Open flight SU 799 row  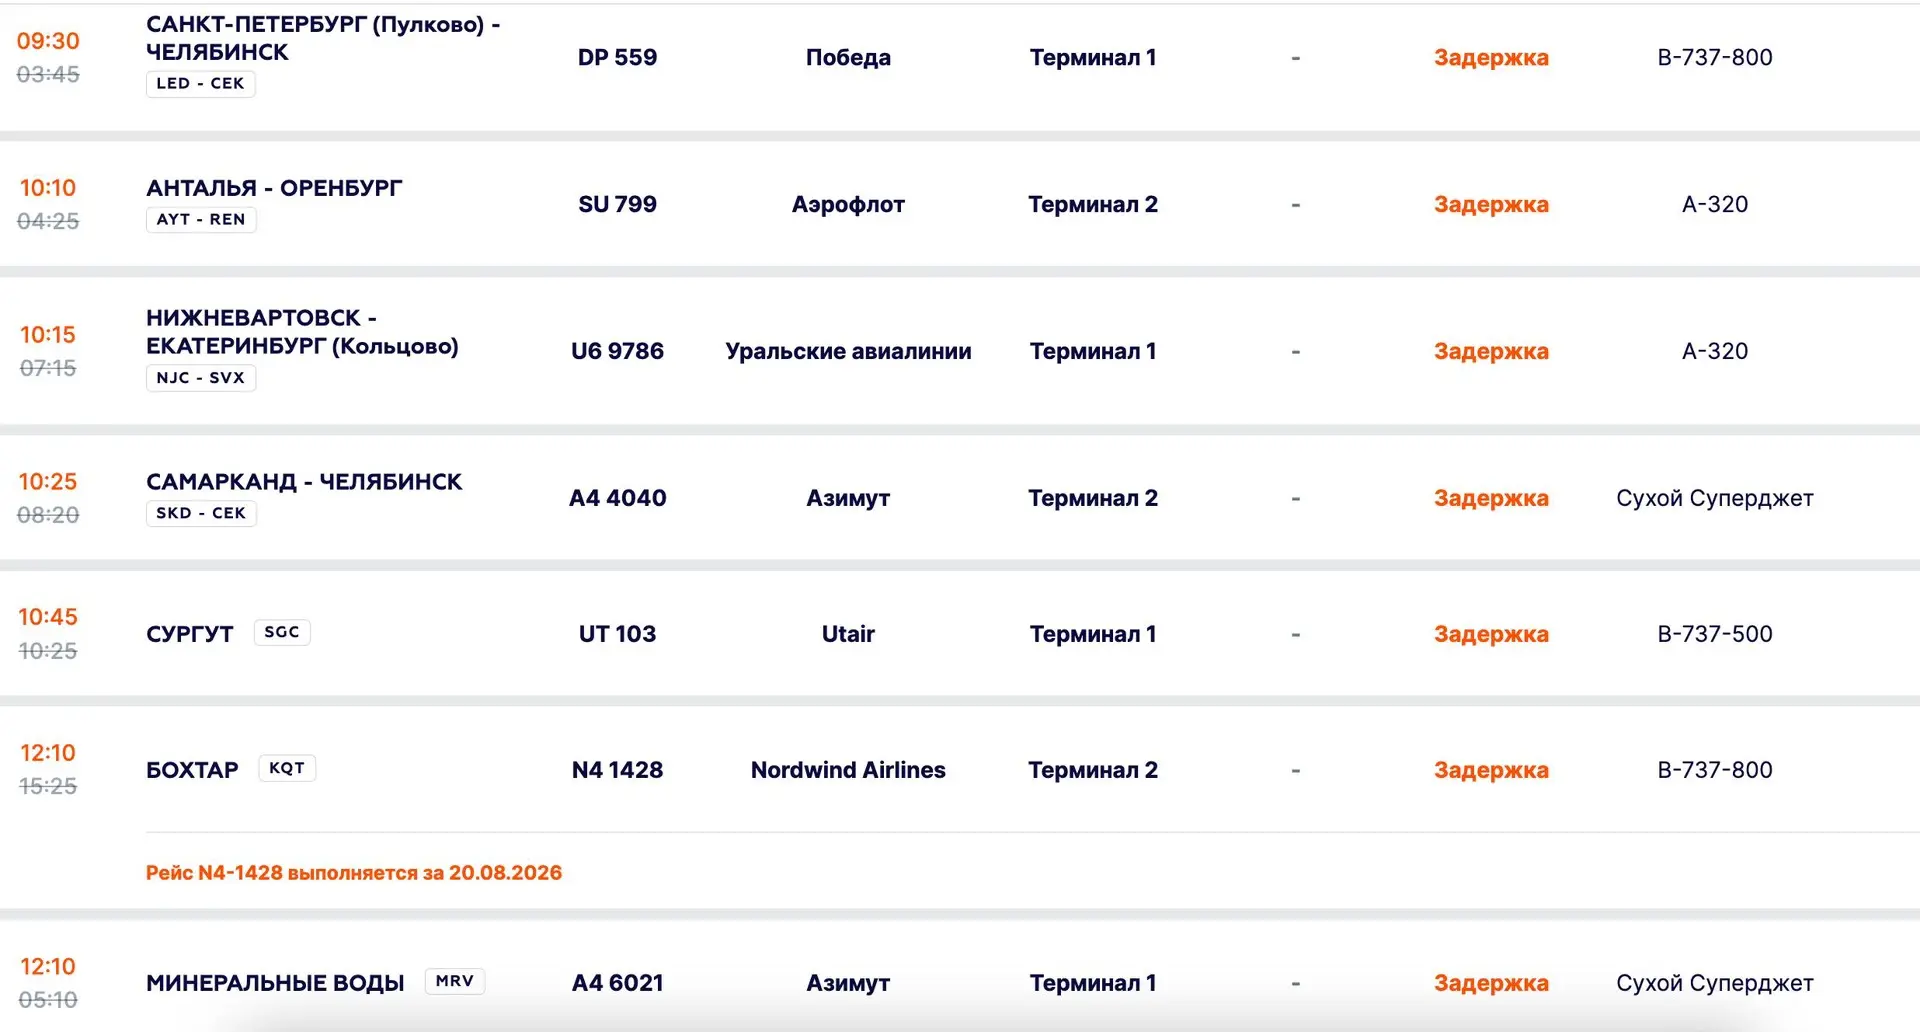960,205
